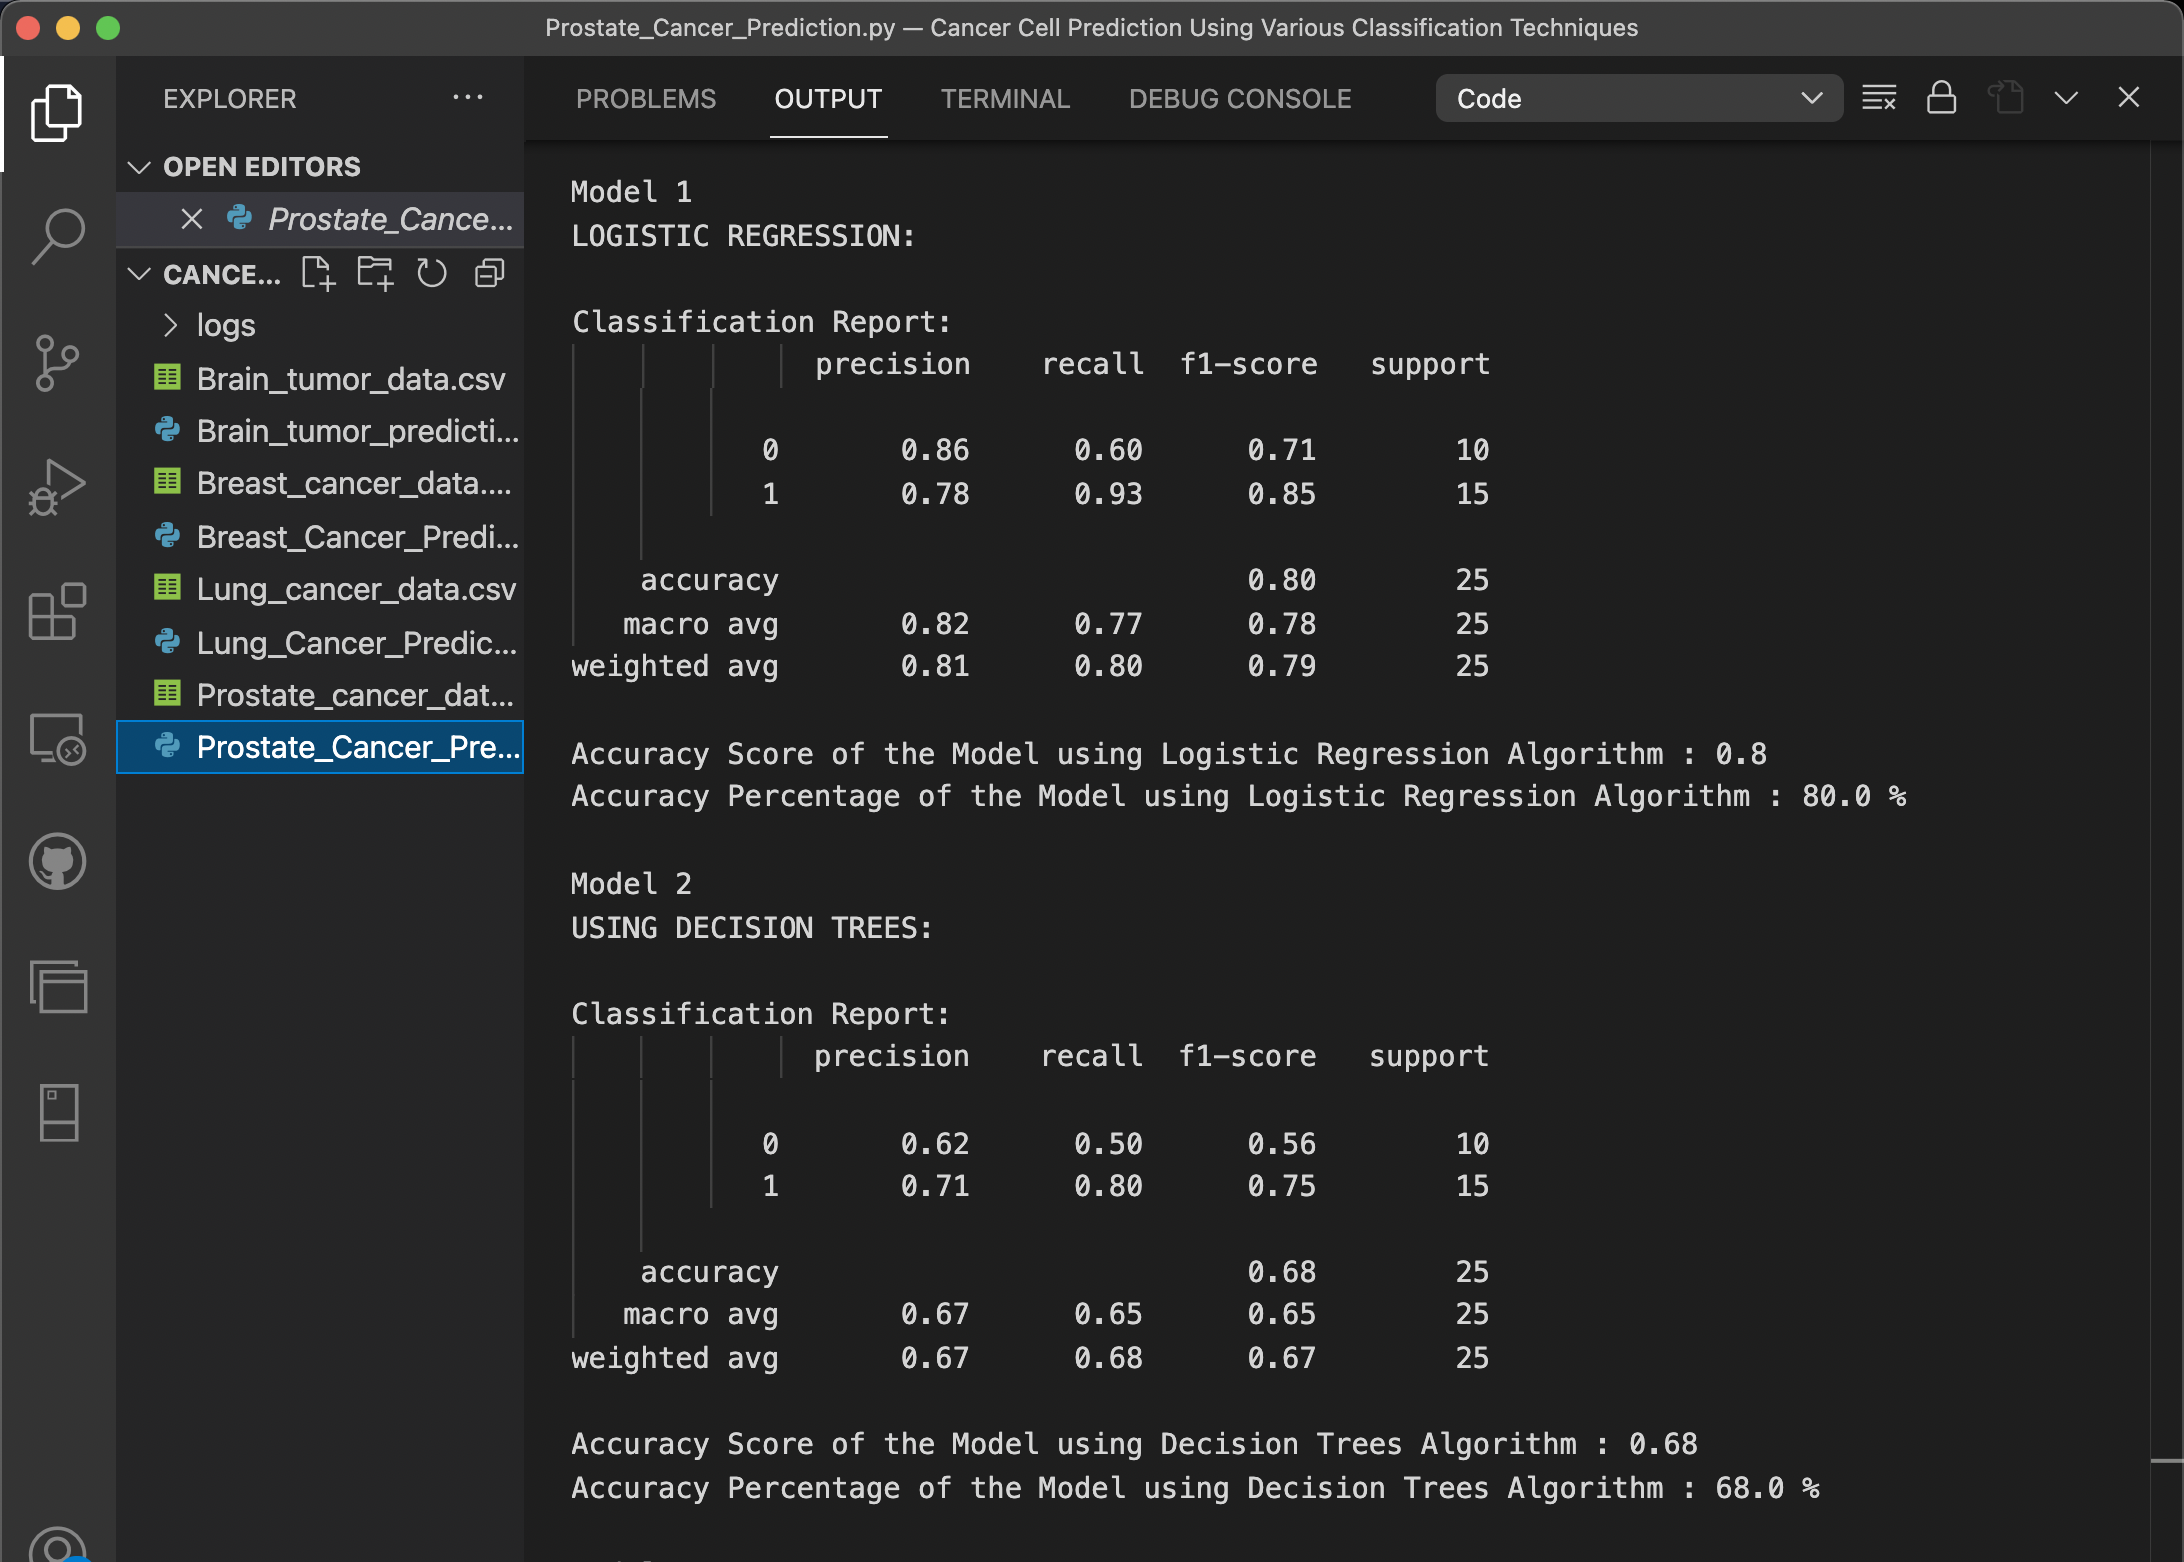
Task: Open the GitHub view in the sidebar
Action: 57,862
